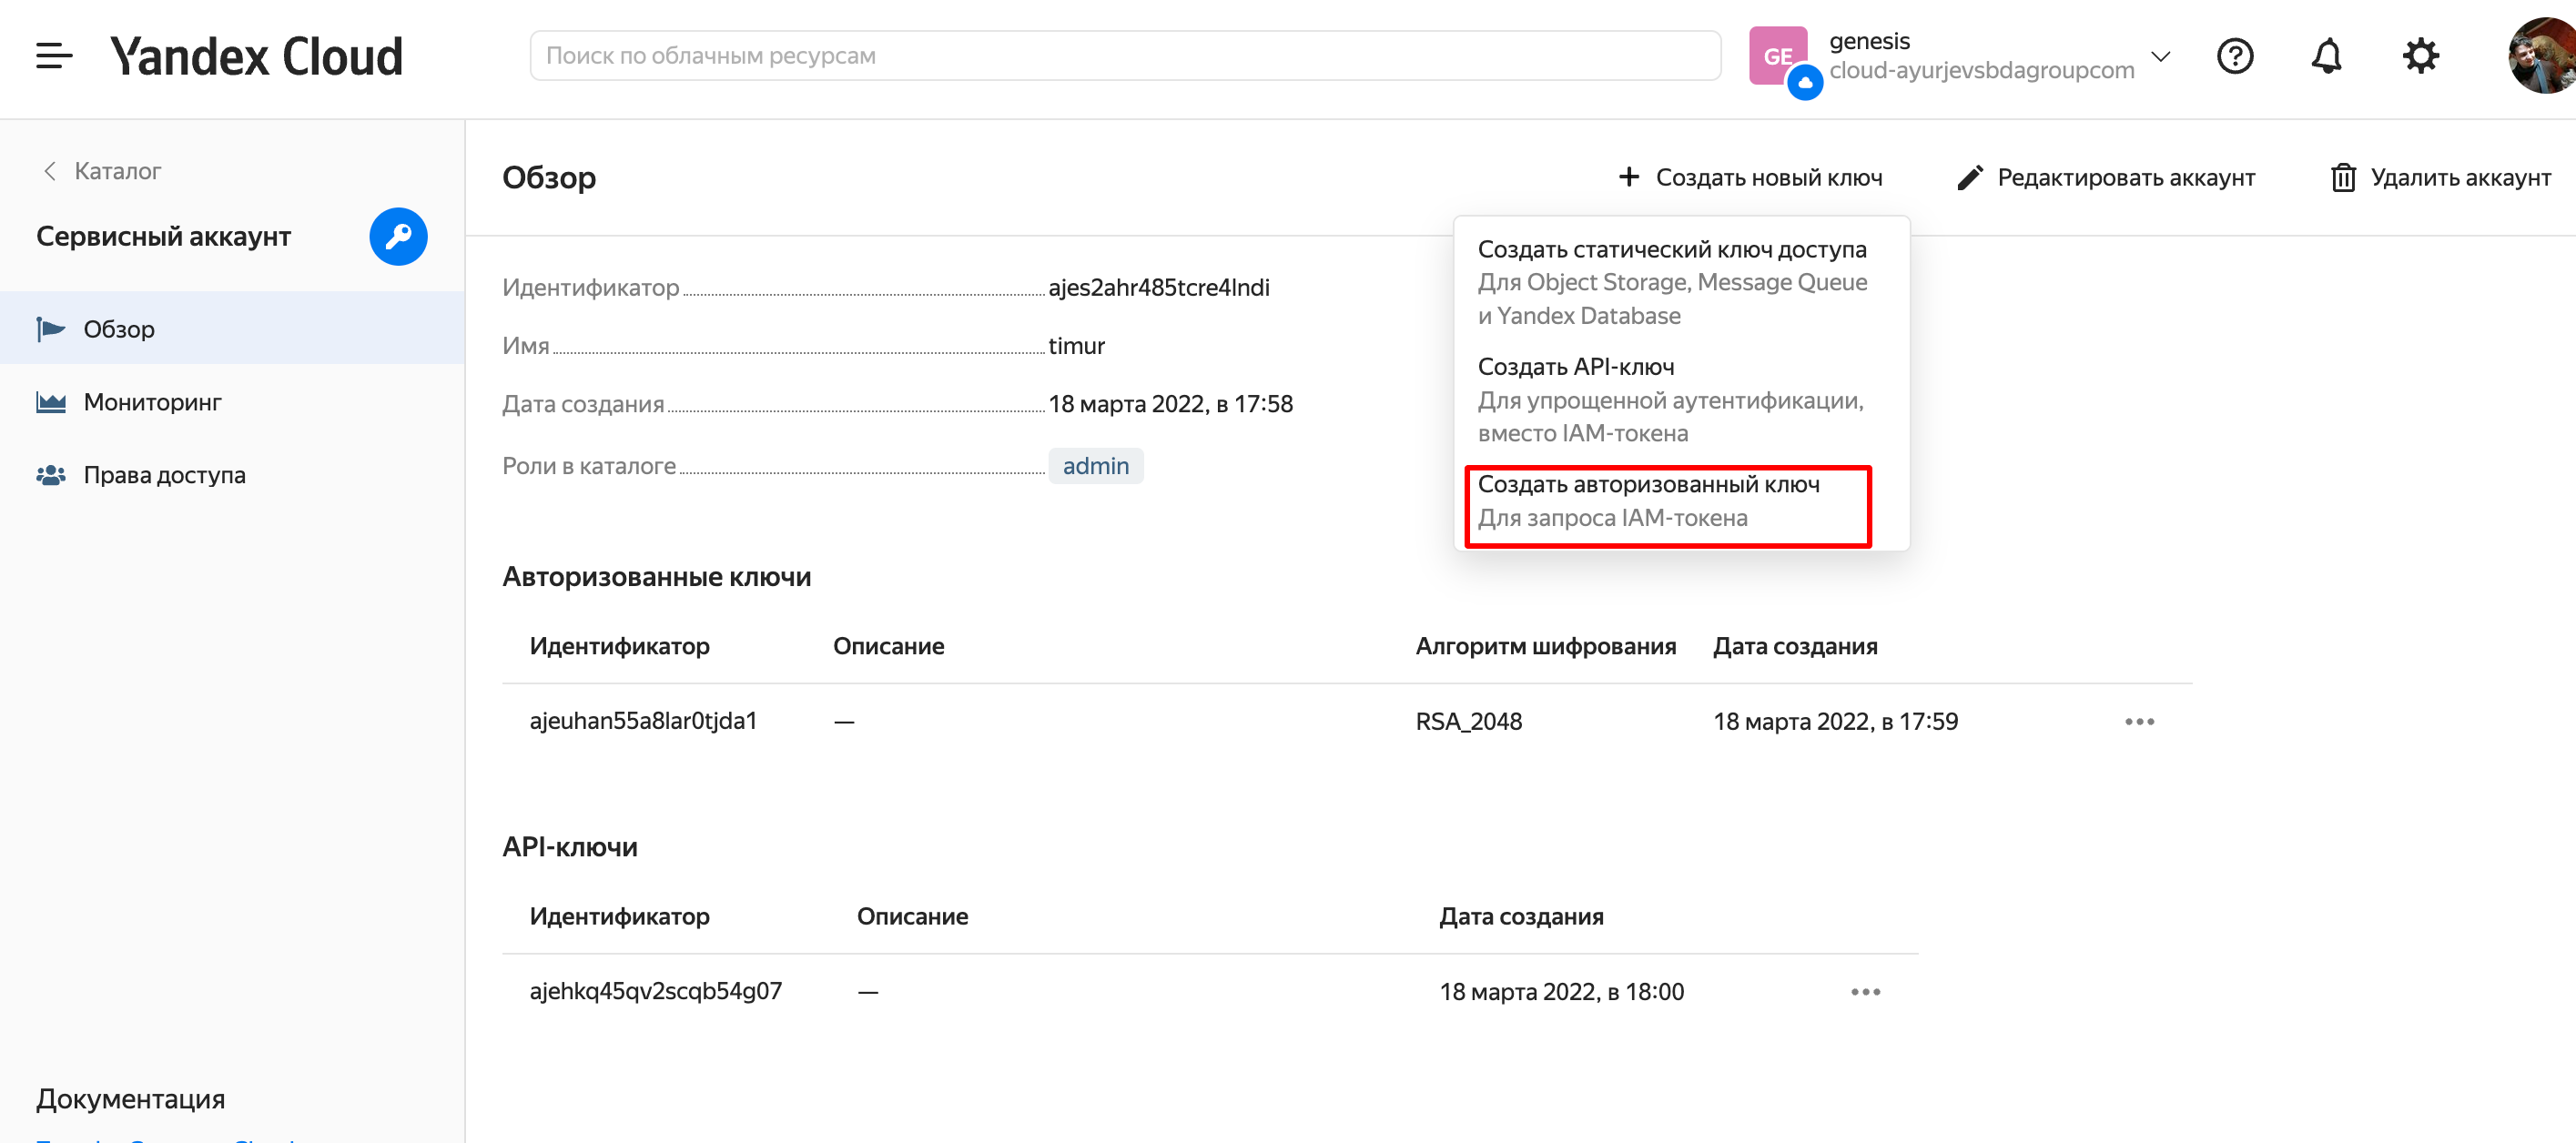This screenshot has width=2576, height=1143.
Task: Click date 18 марта 2022, в 17:59
Action: click(1835, 721)
